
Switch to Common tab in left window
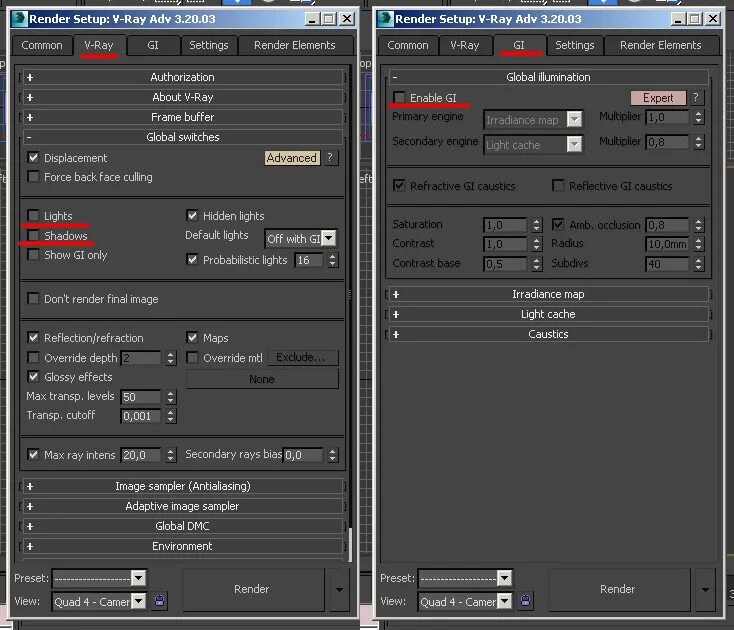pos(42,45)
